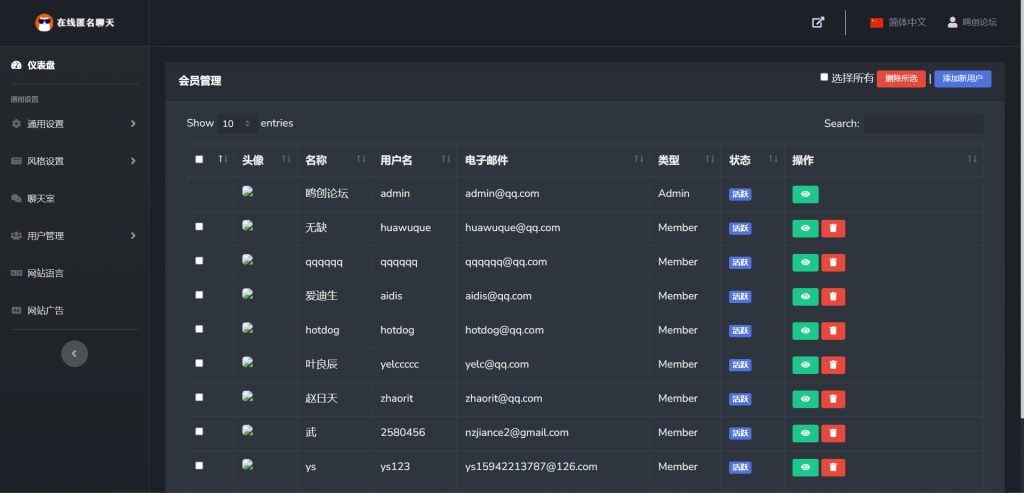Click the chat bubbles icon beside 聊天室
The height and width of the screenshot is (493, 1024).
[x=16, y=199]
